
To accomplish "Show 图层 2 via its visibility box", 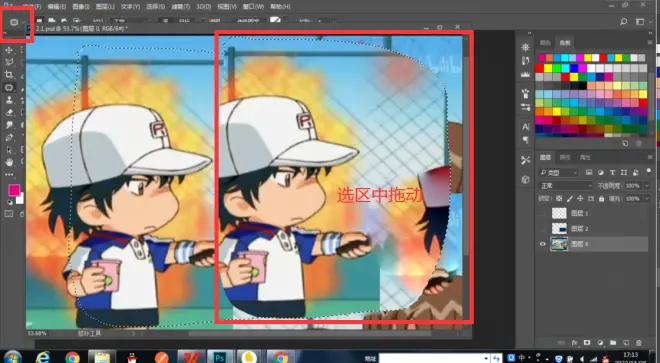I will tap(543, 229).
